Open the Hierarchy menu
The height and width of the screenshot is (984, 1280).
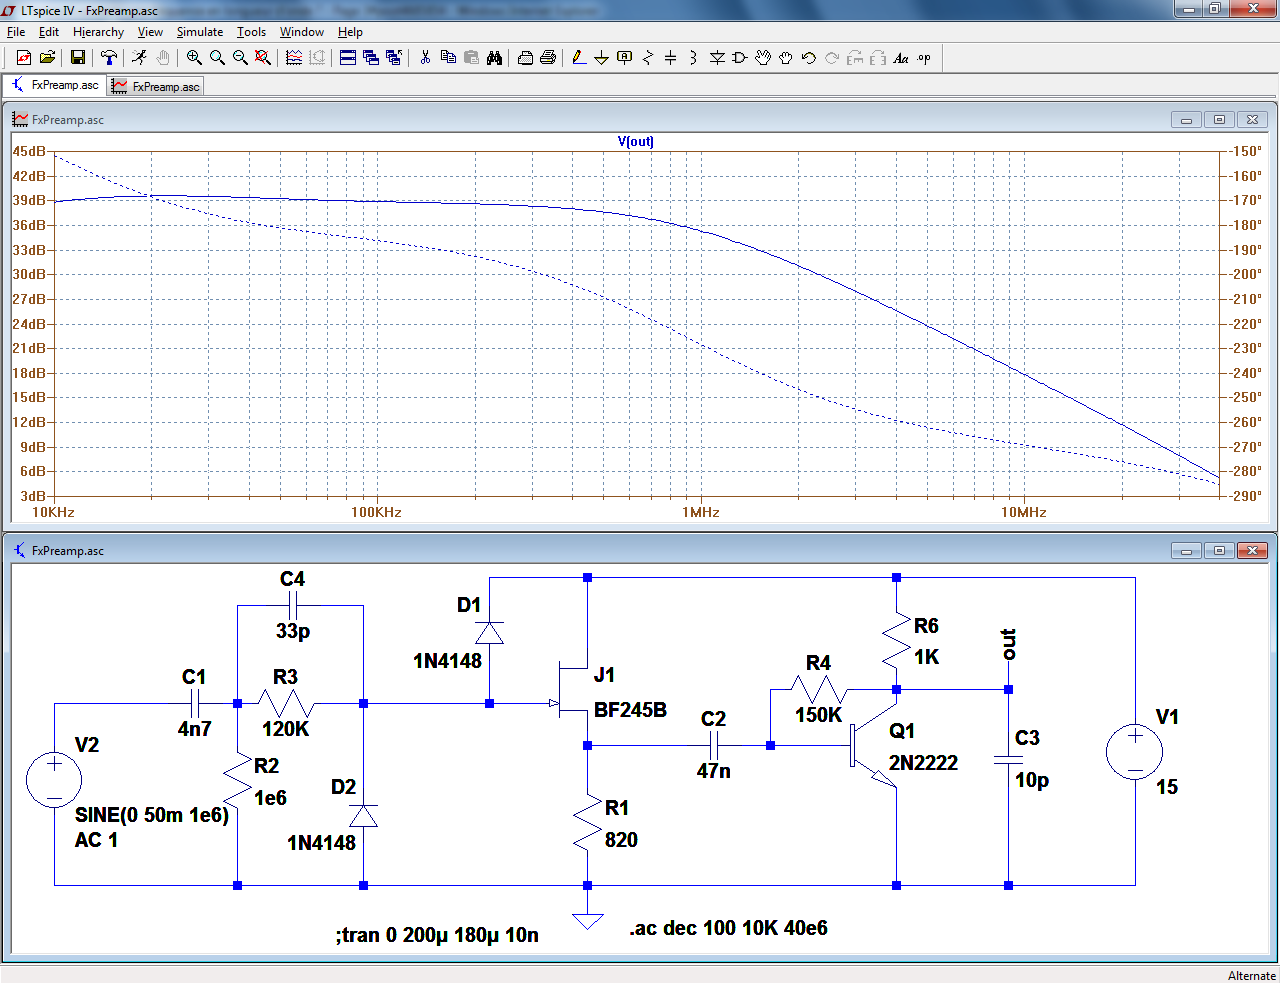[x=98, y=32]
